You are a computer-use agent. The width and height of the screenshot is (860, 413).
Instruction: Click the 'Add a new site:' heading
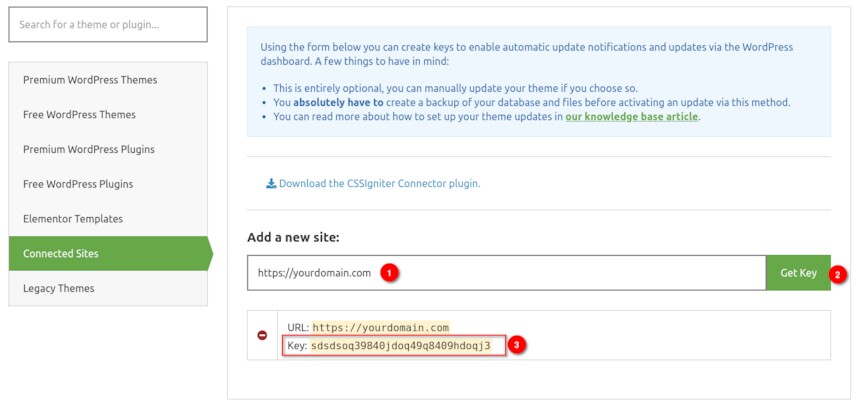click(x=293, y=237)
